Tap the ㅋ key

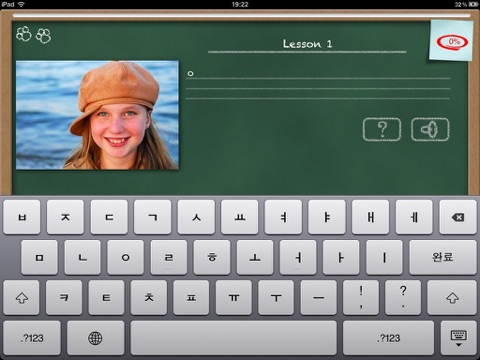pyautogui.click(x=64, y=298)
